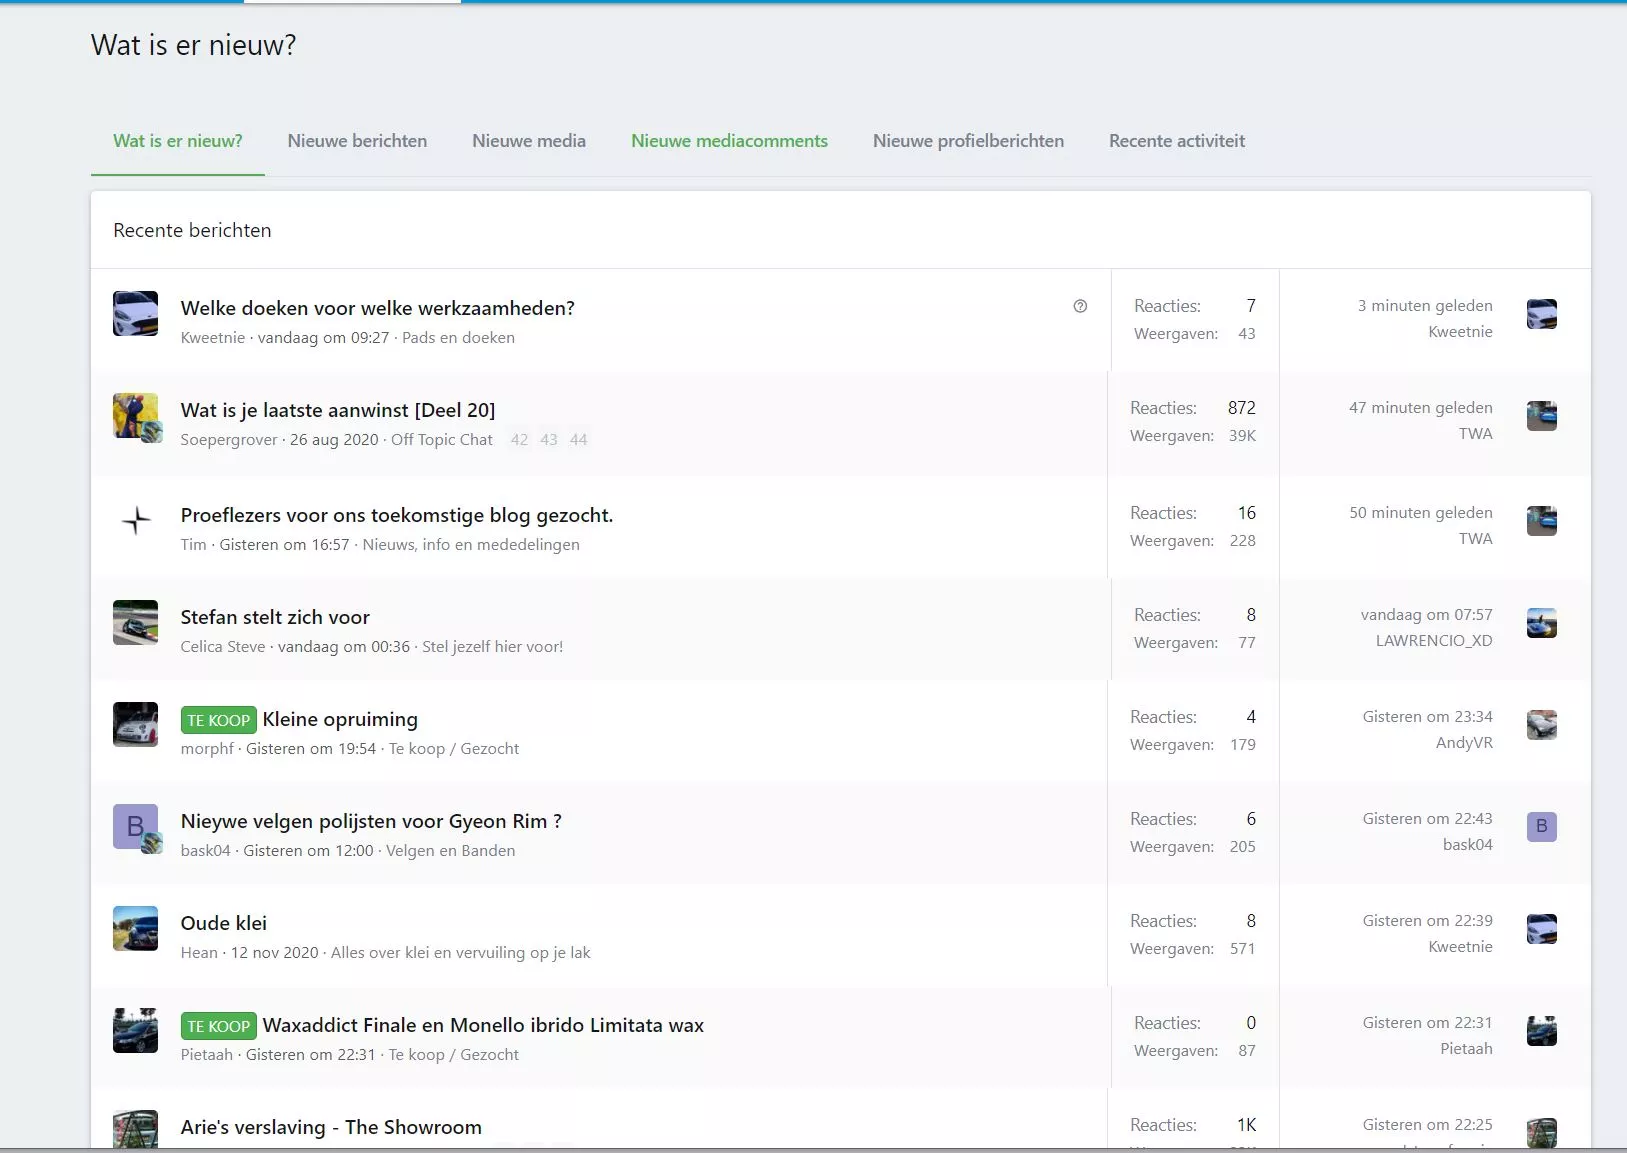Open Celica Steve author name link
The width and height of the screenshot is (1627, 1153).
223,647
